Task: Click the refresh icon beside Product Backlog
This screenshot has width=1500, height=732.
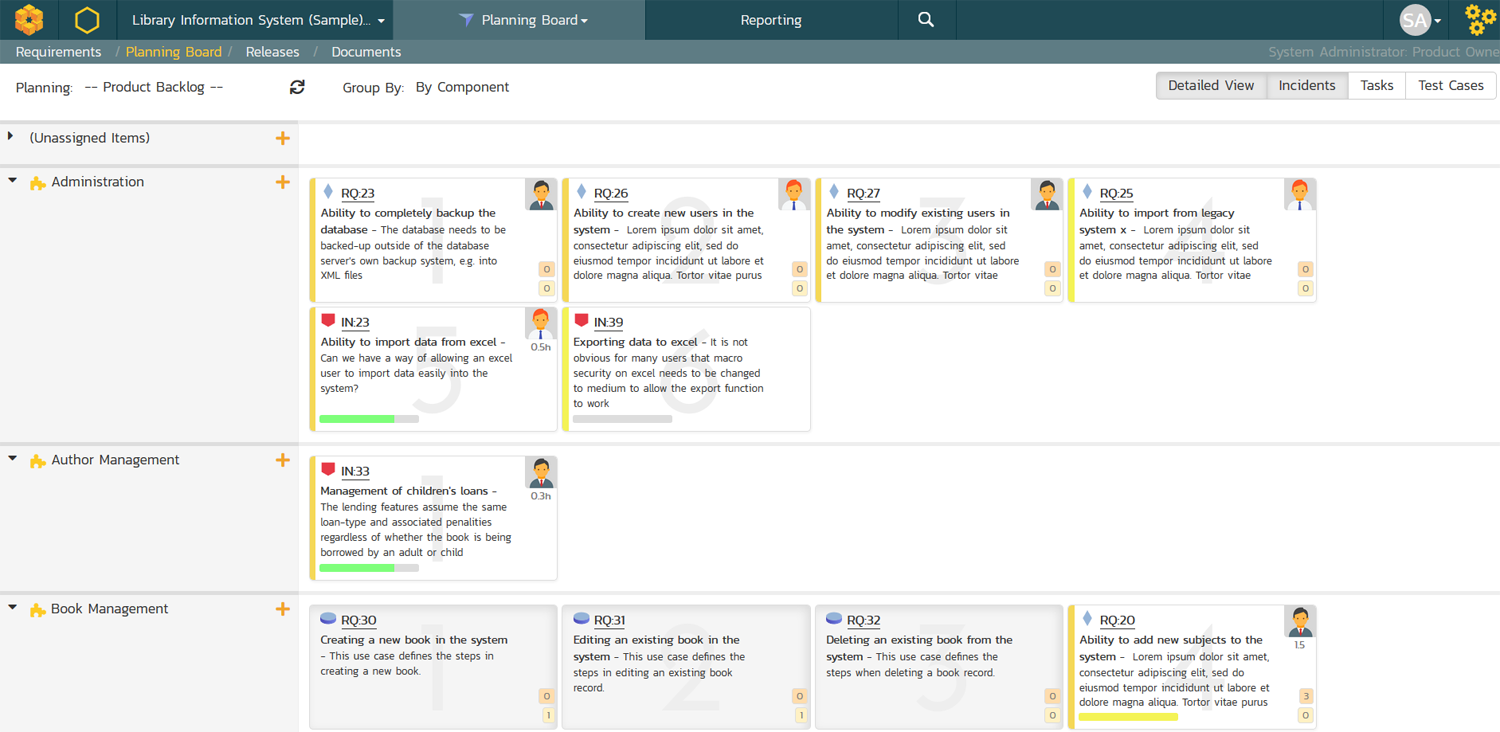Action: tap(297, 87)
